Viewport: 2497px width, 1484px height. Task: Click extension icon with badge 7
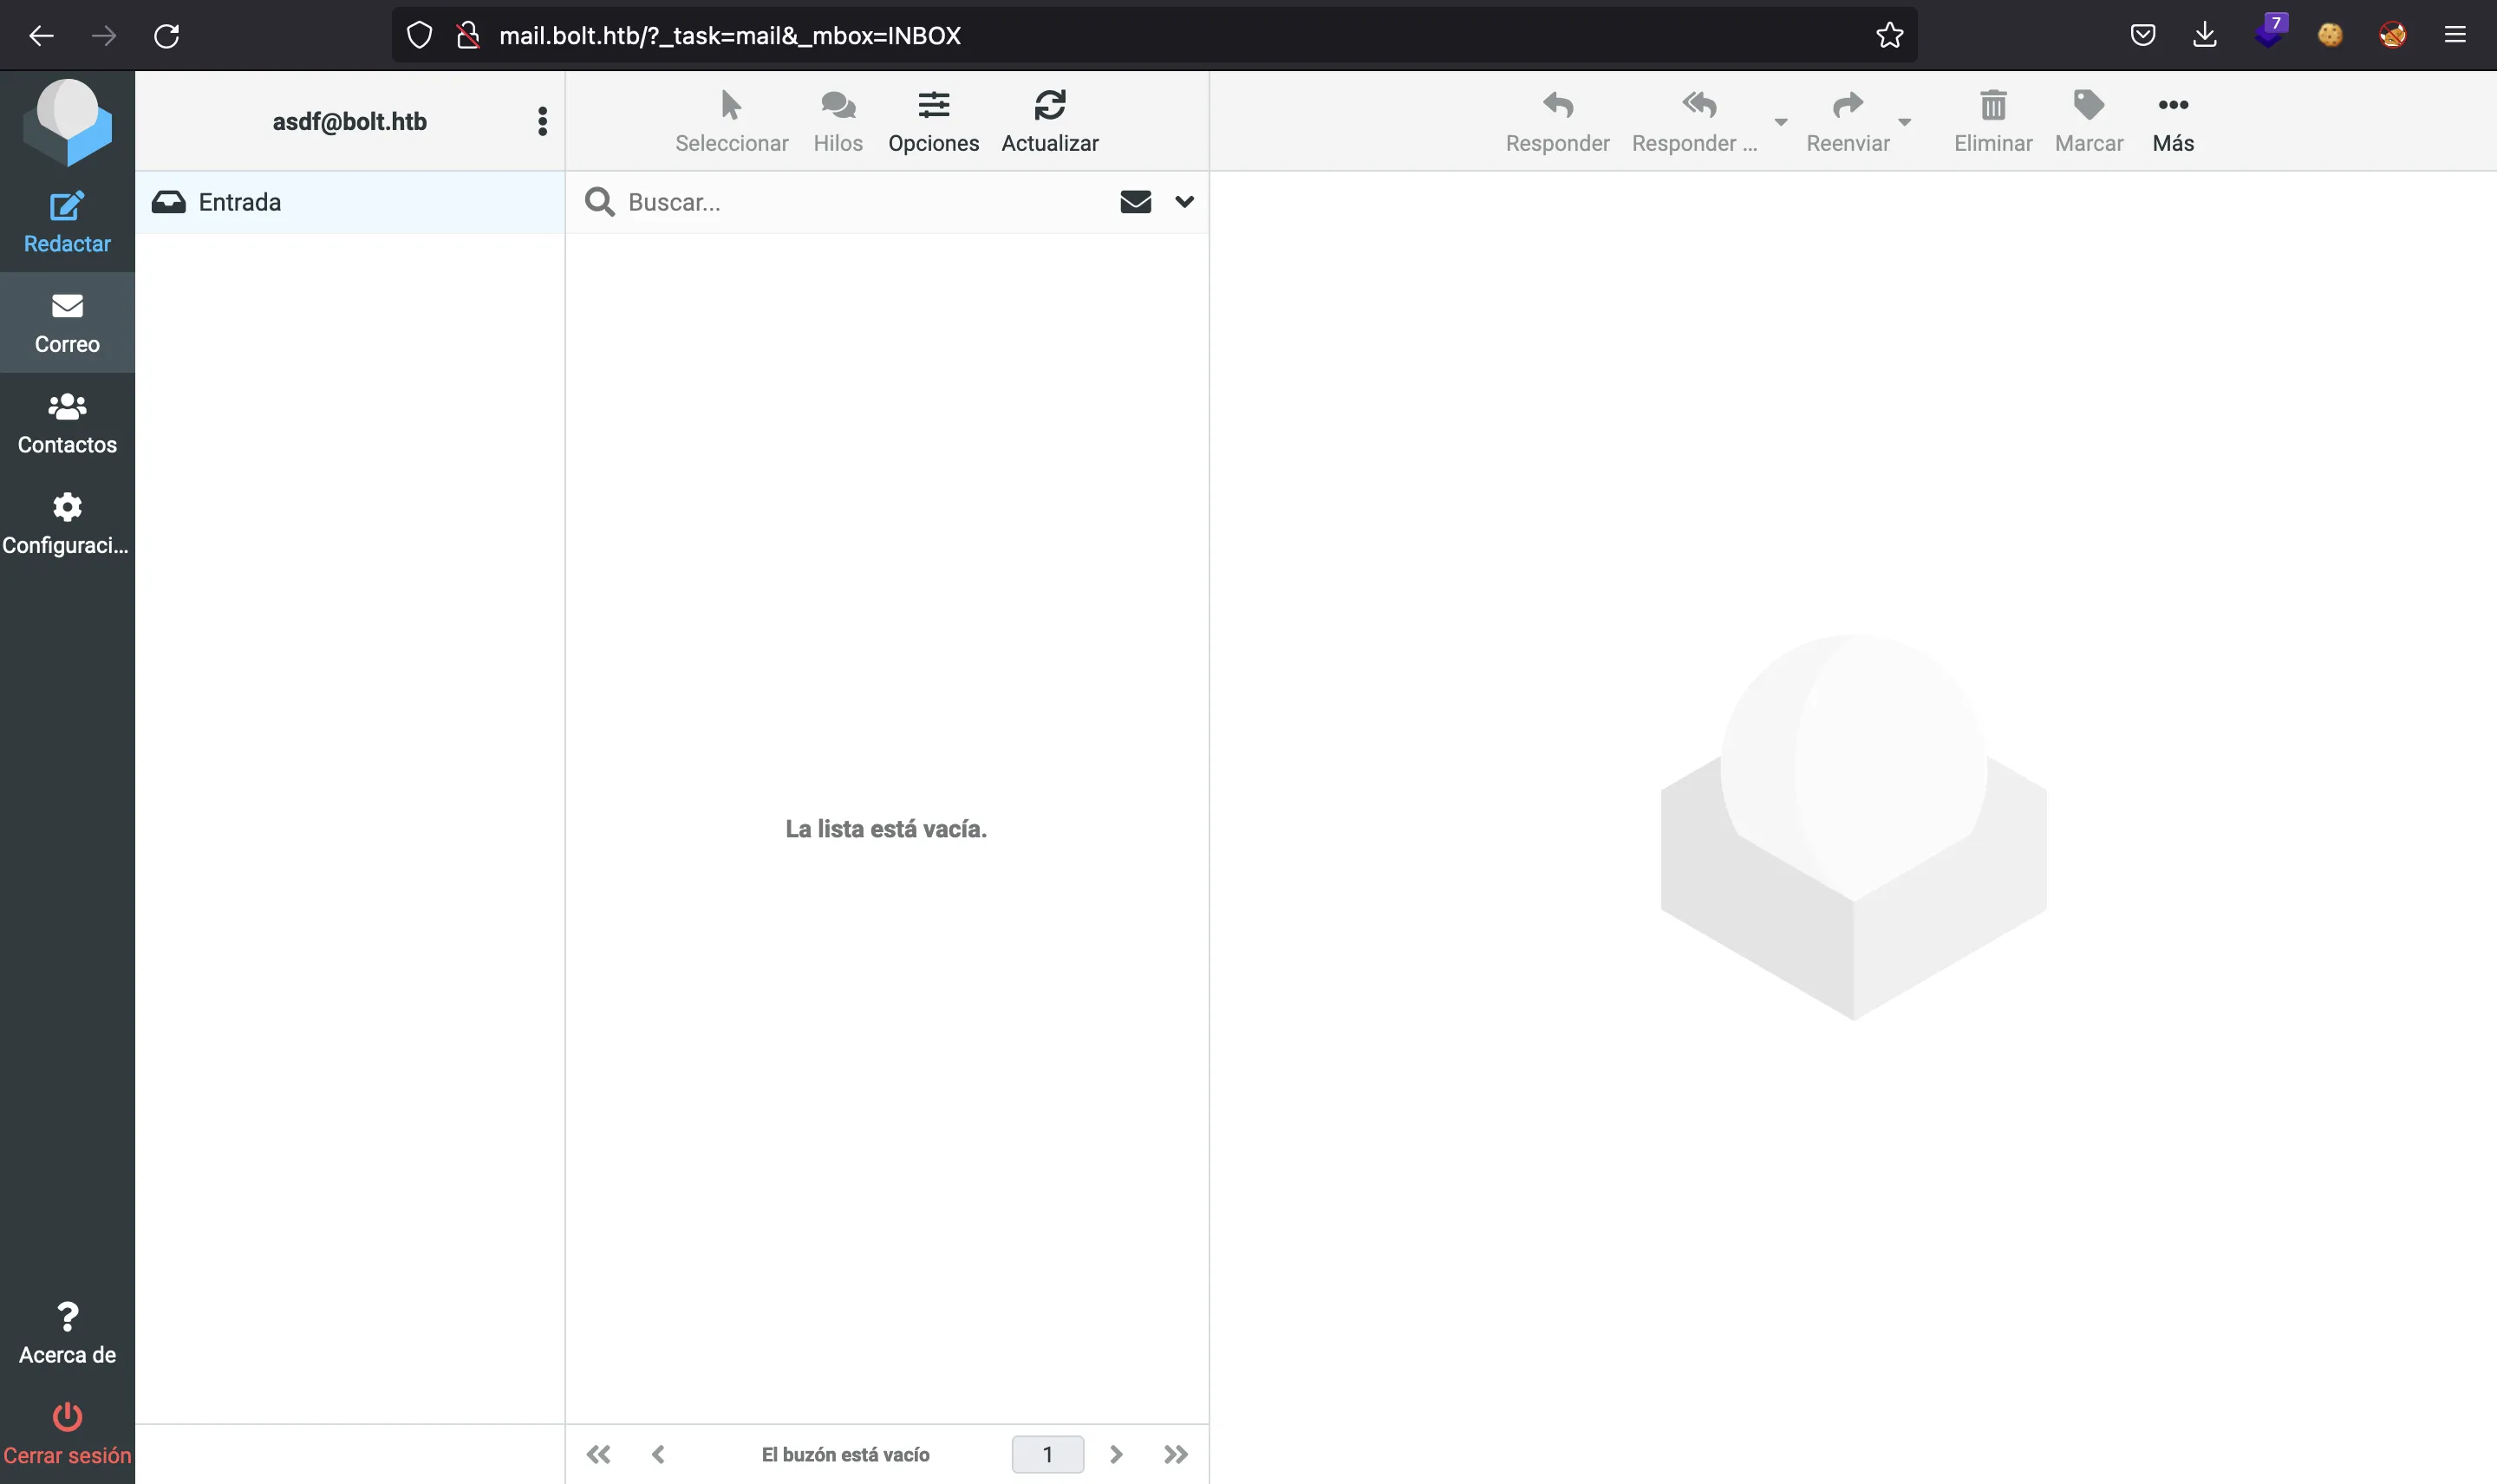(x=2270, y=31)
